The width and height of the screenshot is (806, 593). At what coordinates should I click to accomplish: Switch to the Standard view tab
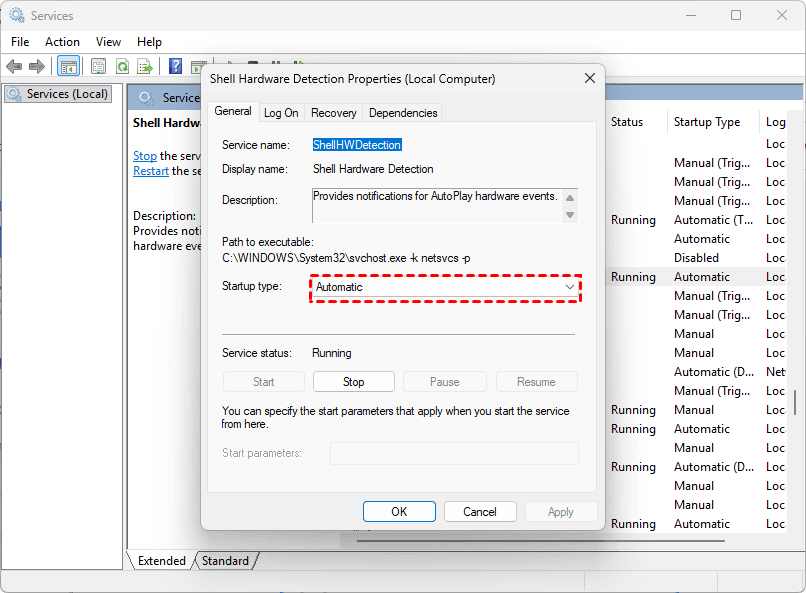coord(225,561)
